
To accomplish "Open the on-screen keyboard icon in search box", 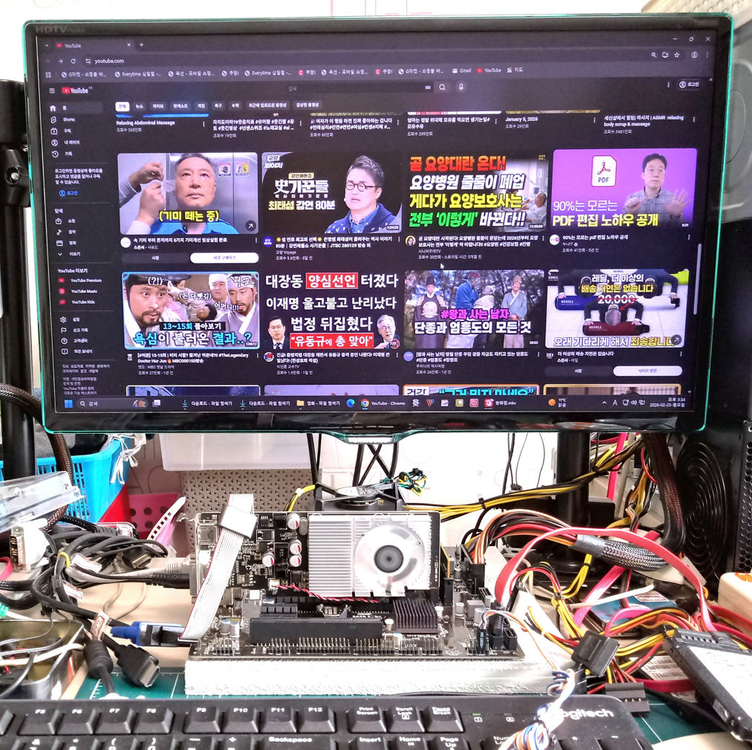I will [x=428, y=87].
